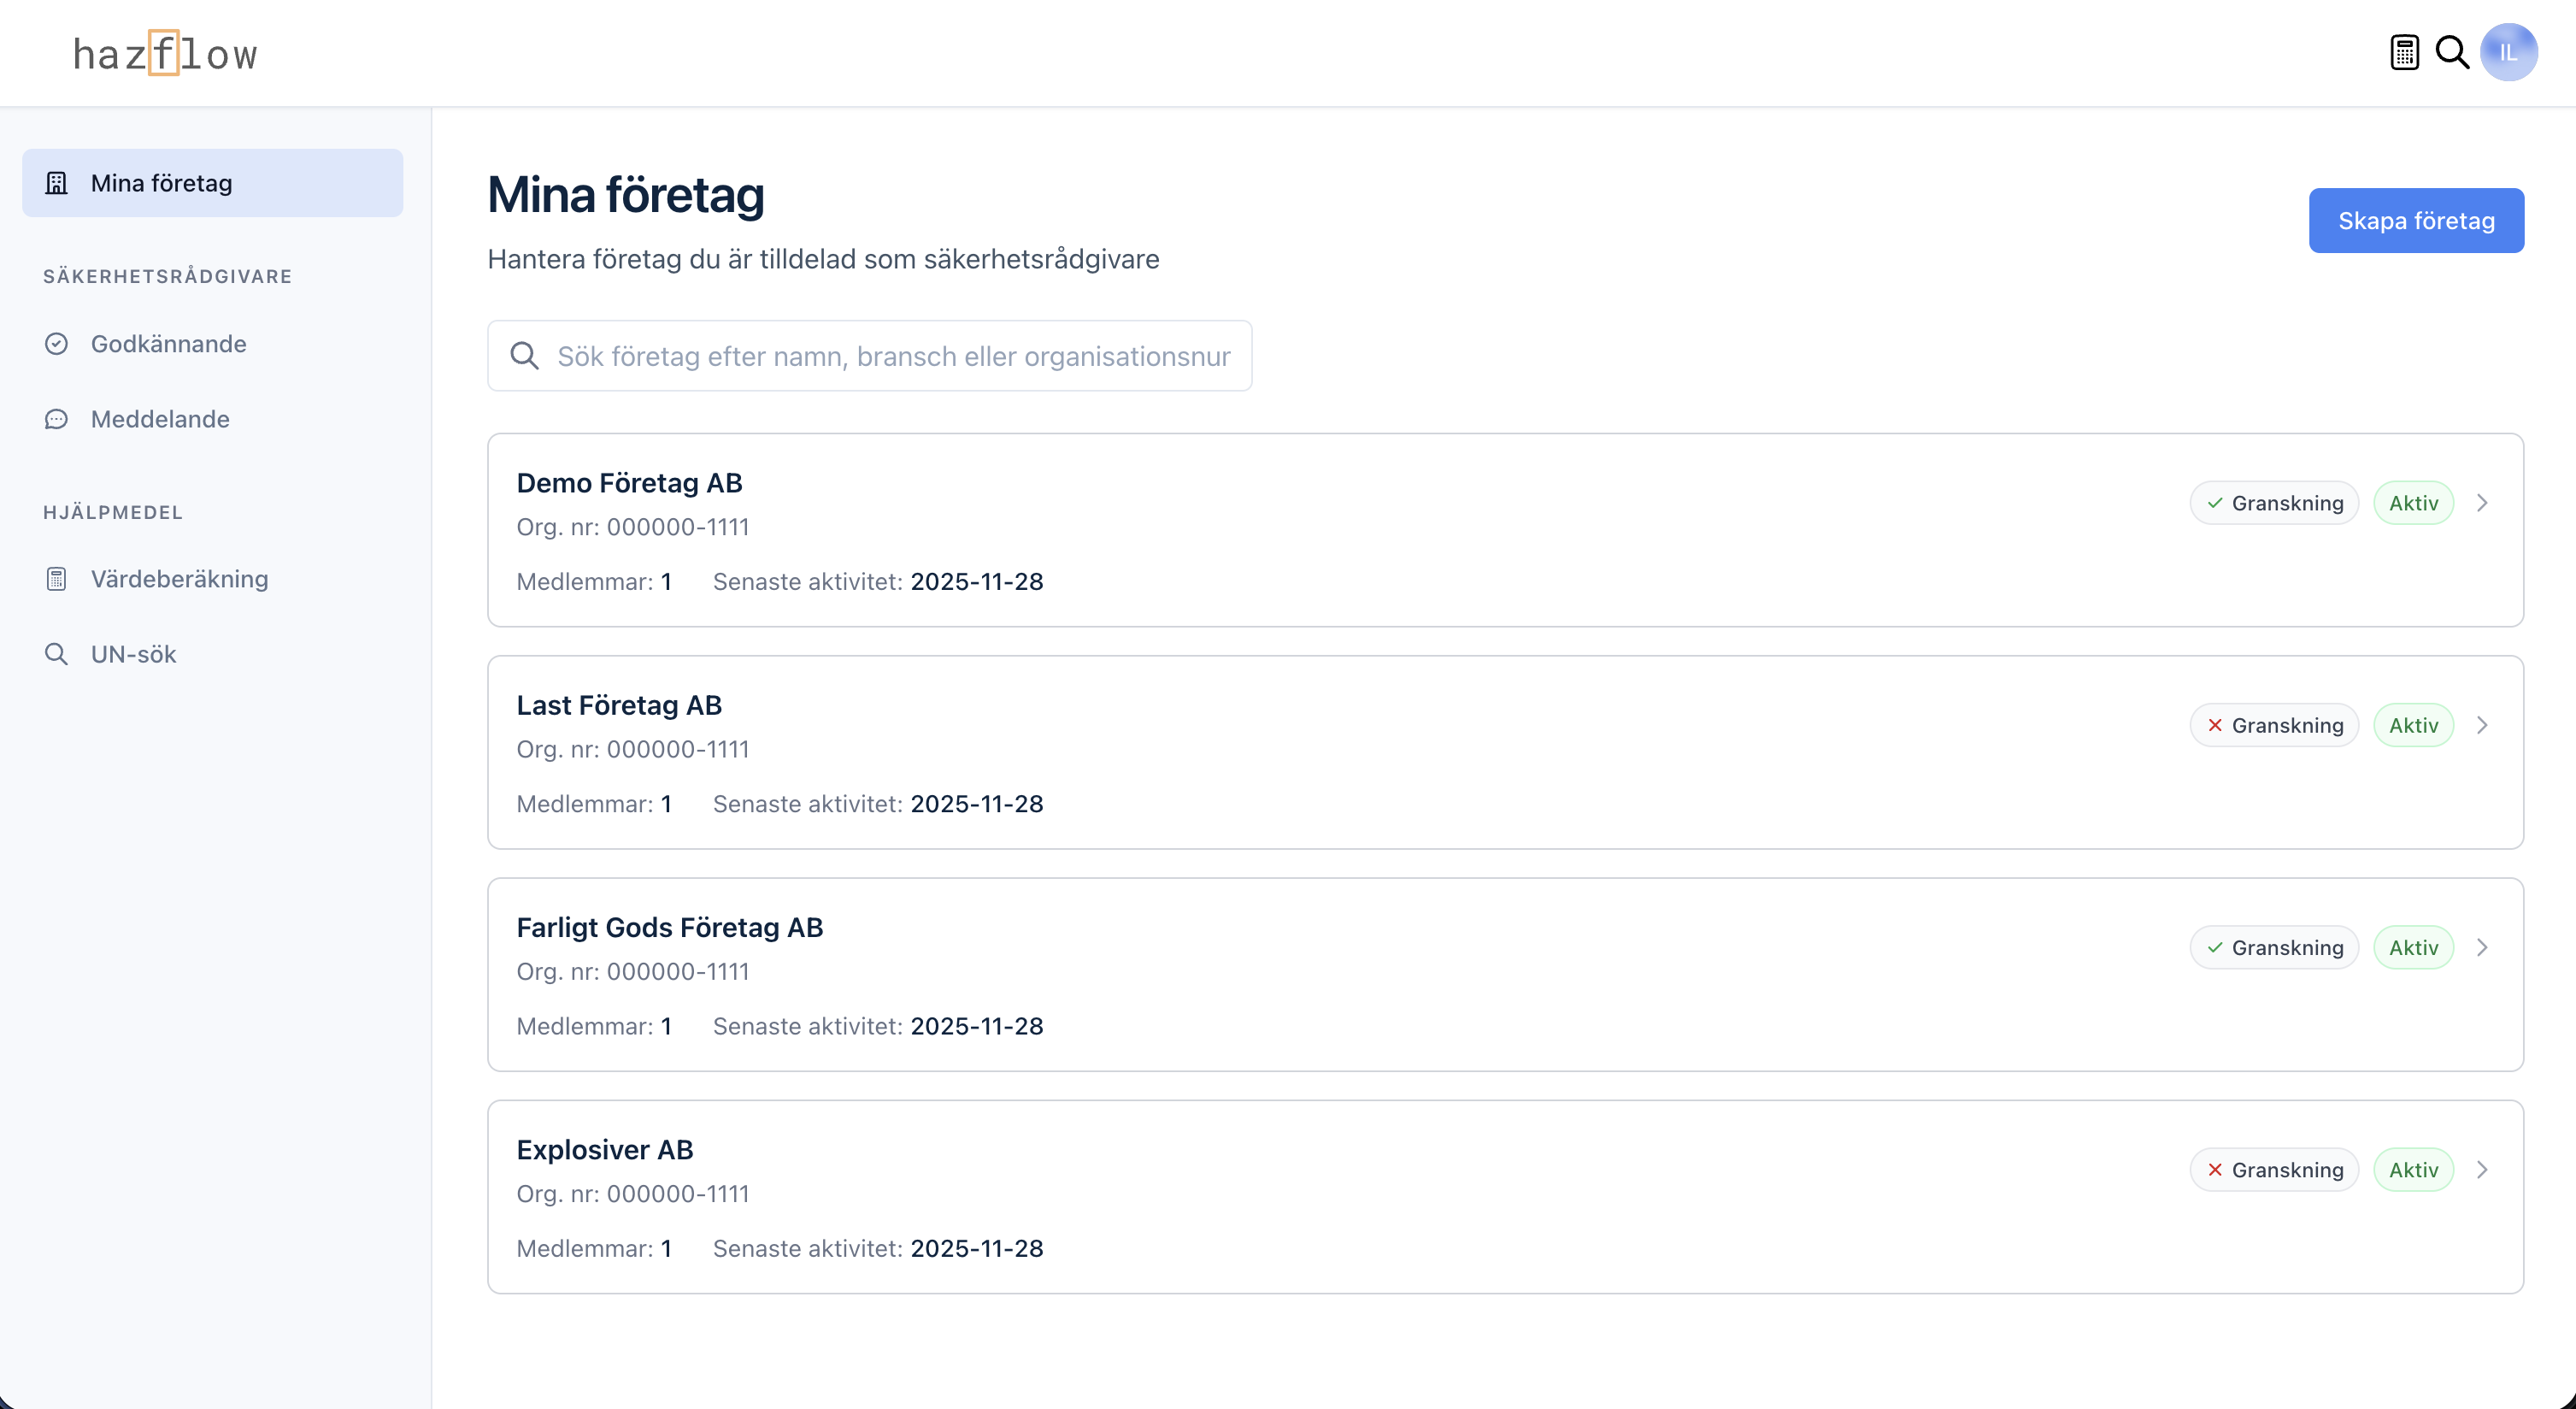
Task: Open the calculator icon in the header
Action: (2404, 52)
